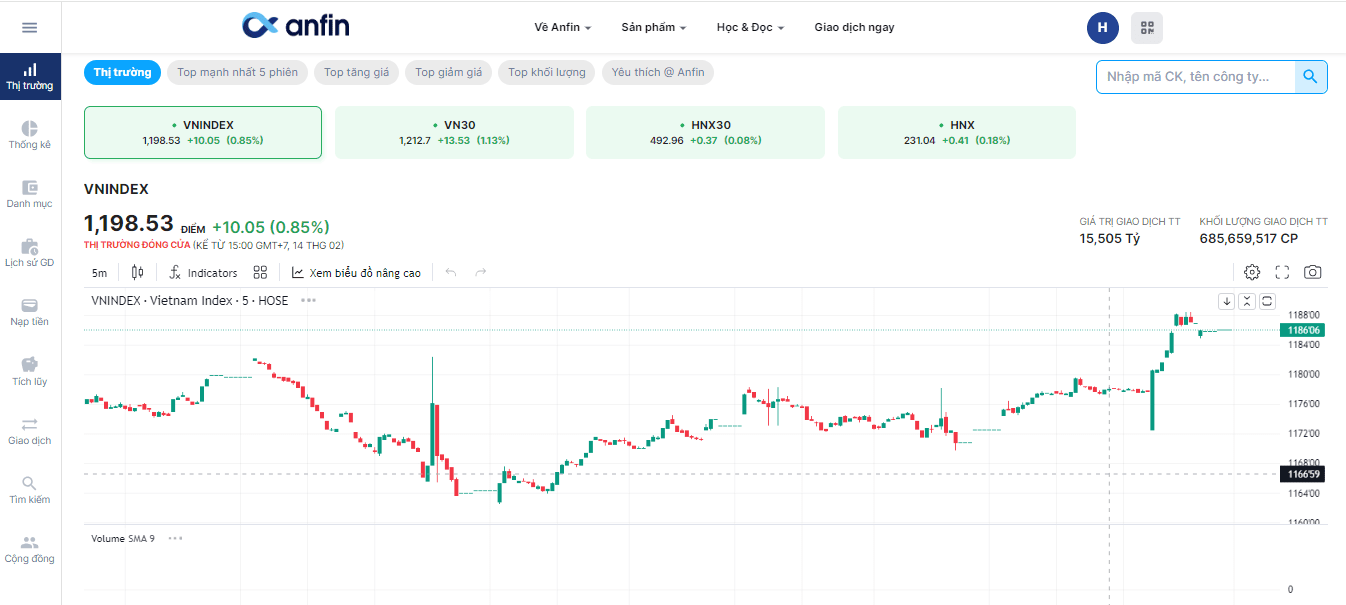Select the HNX30 index card

(x=705, y=132)
